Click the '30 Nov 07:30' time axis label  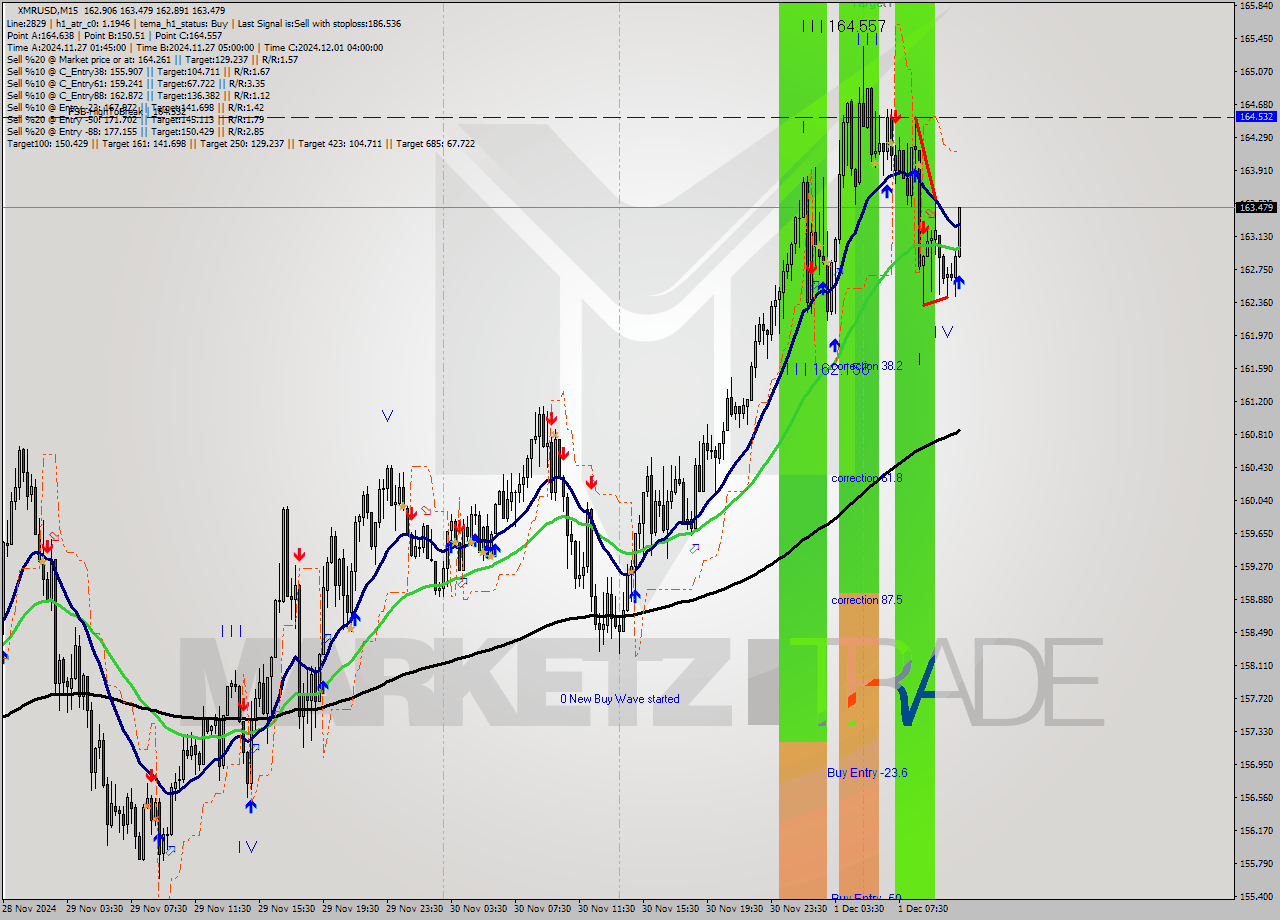tap(543, 909)
